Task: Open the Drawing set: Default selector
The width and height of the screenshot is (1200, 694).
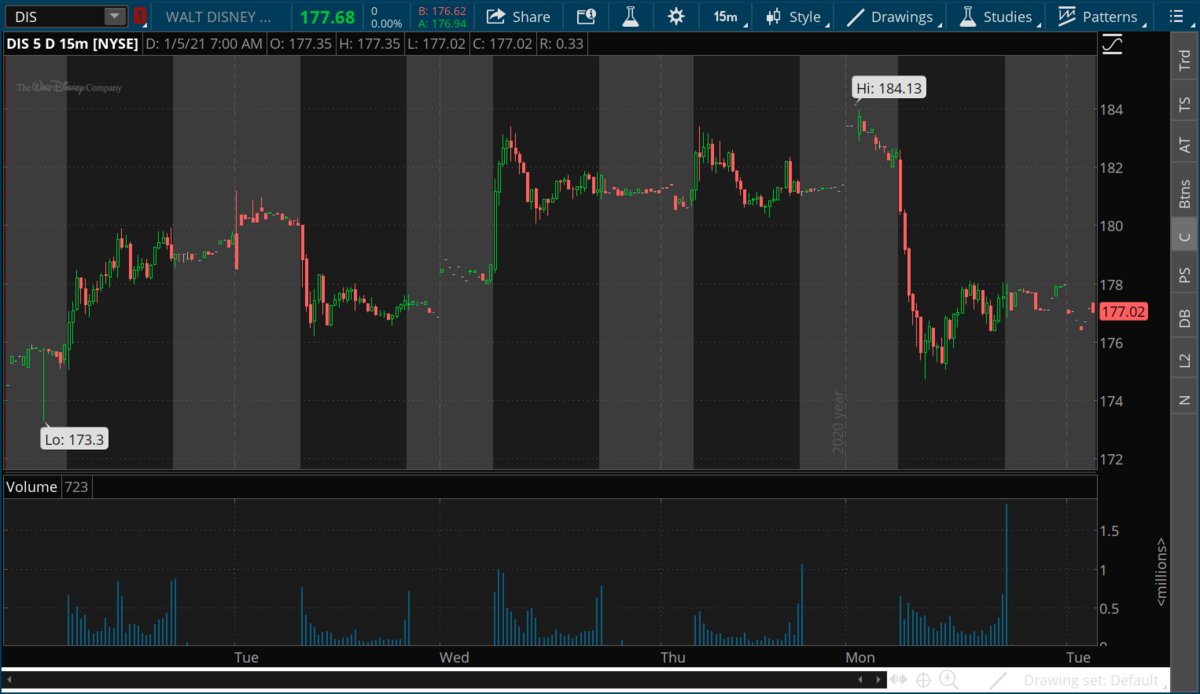Action: coord(1094,680)
